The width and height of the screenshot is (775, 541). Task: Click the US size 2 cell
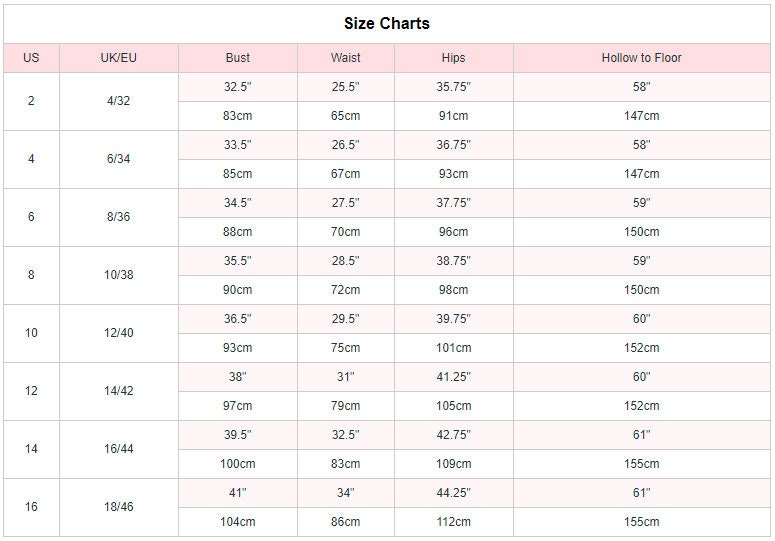(31, 101)
